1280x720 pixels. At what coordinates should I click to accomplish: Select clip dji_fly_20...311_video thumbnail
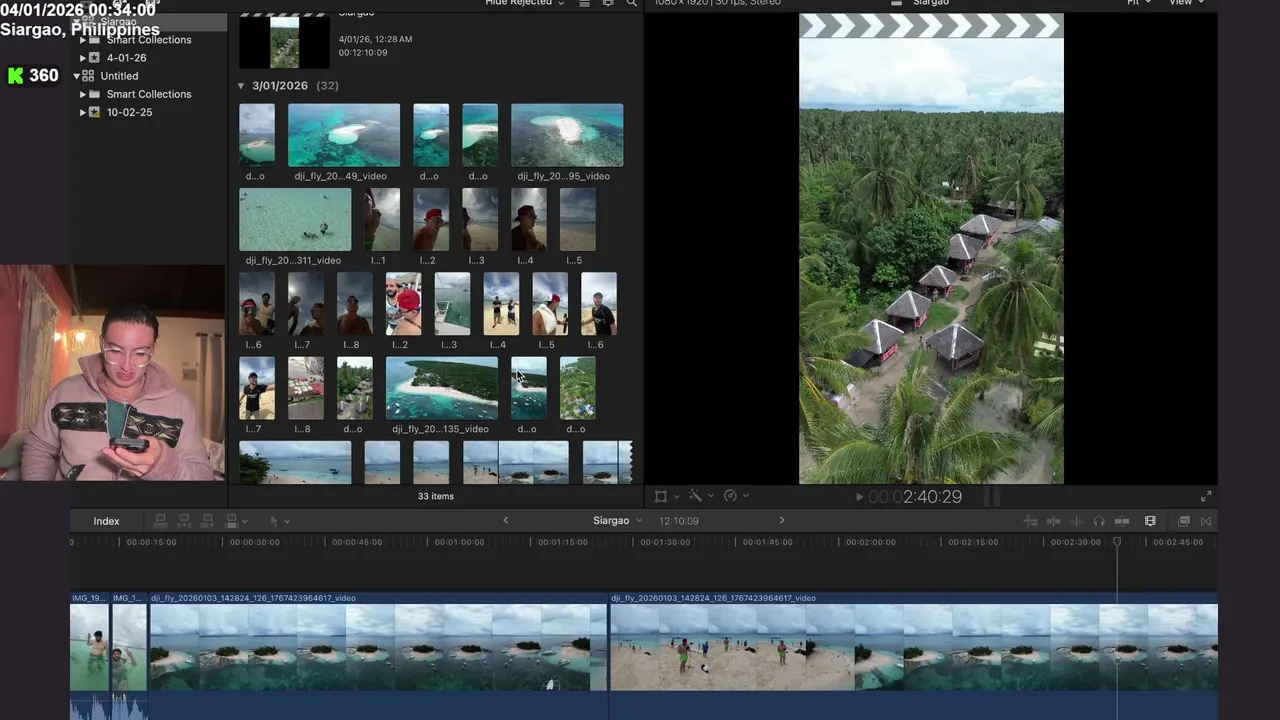click(x=295, y=220)
